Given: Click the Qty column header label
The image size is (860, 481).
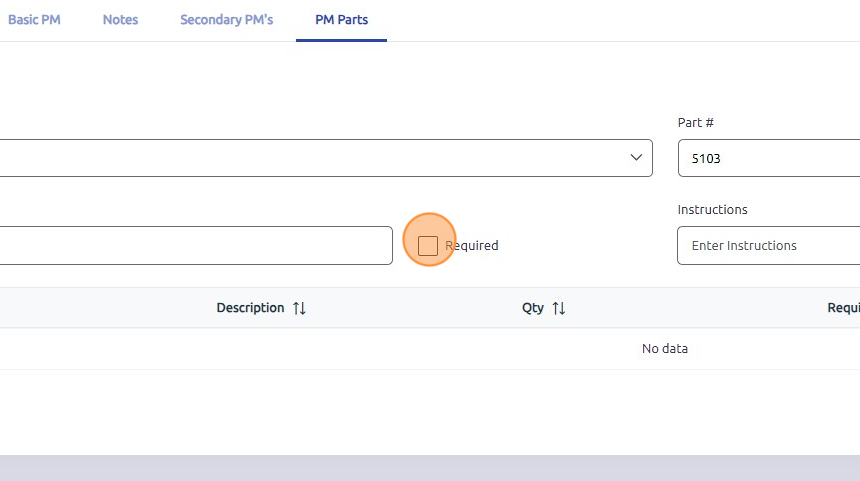Looking at the screenshot, I should click(533, 308).
